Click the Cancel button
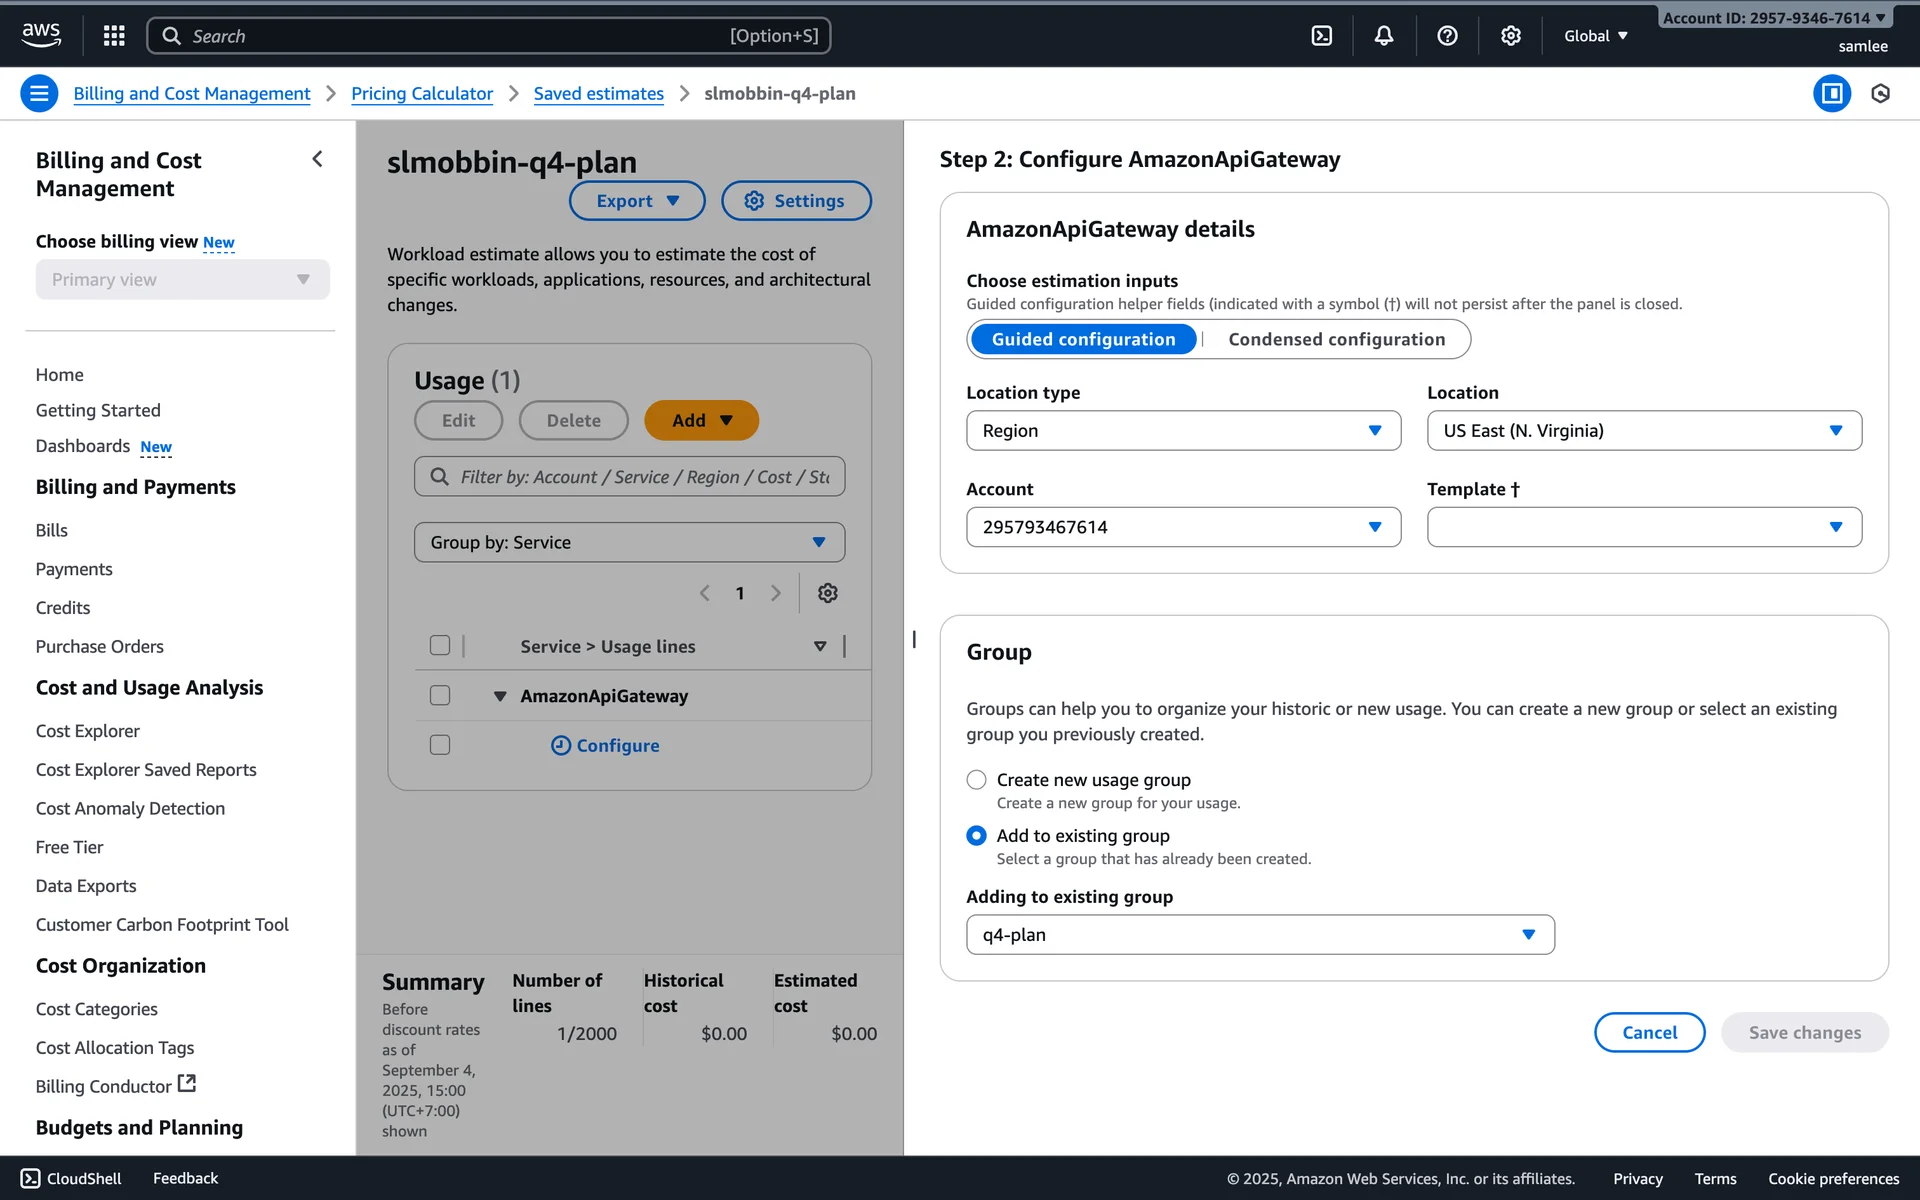Viewport: 1920px width, 1200px height. pos(1648,1033)
